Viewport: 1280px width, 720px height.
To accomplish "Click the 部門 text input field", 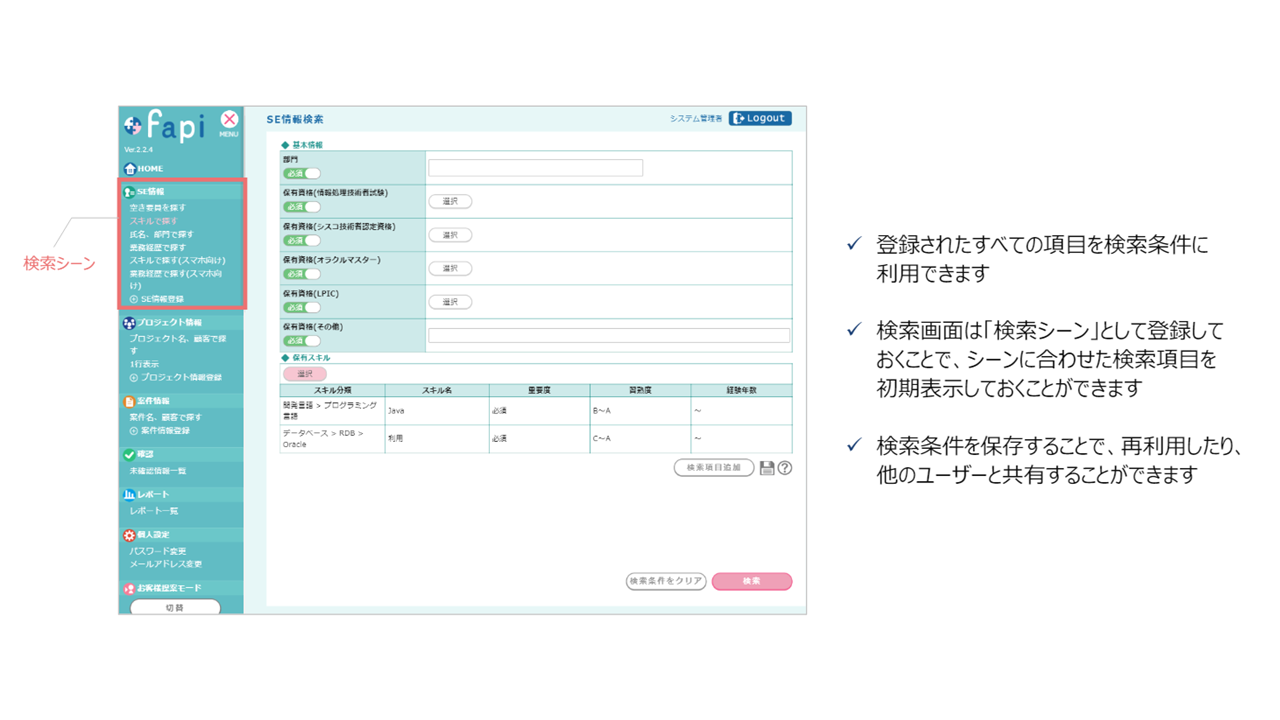I will 536,168.
